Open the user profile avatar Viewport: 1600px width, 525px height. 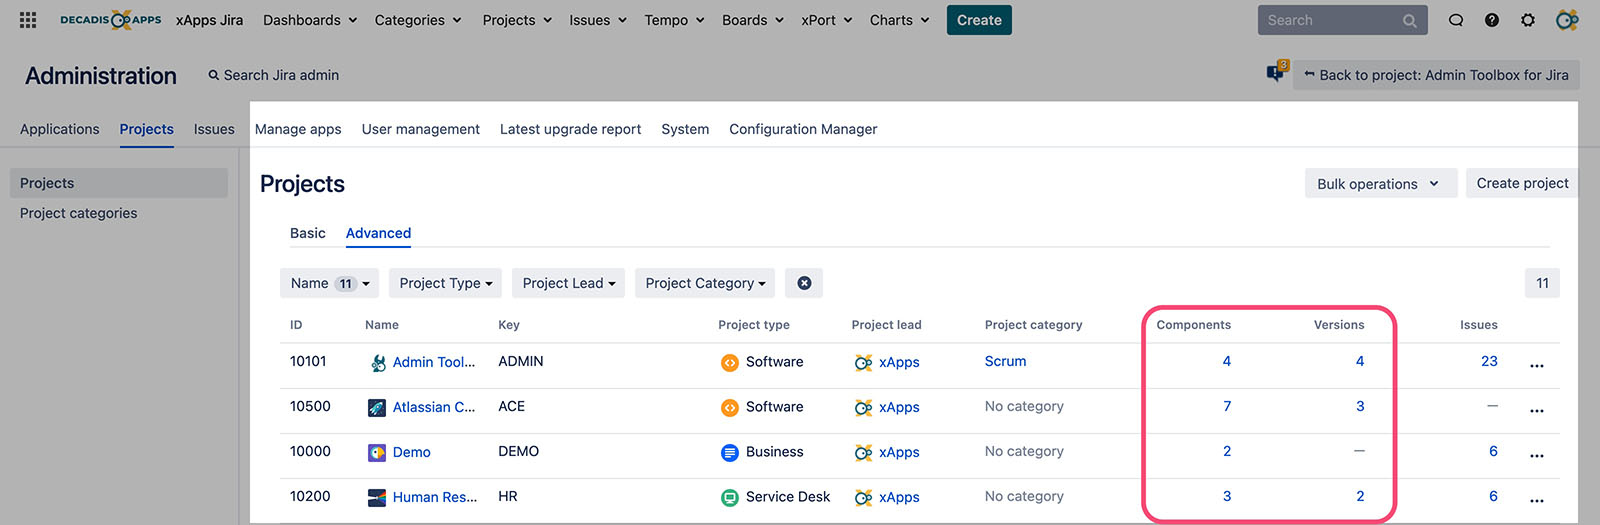1567,20
